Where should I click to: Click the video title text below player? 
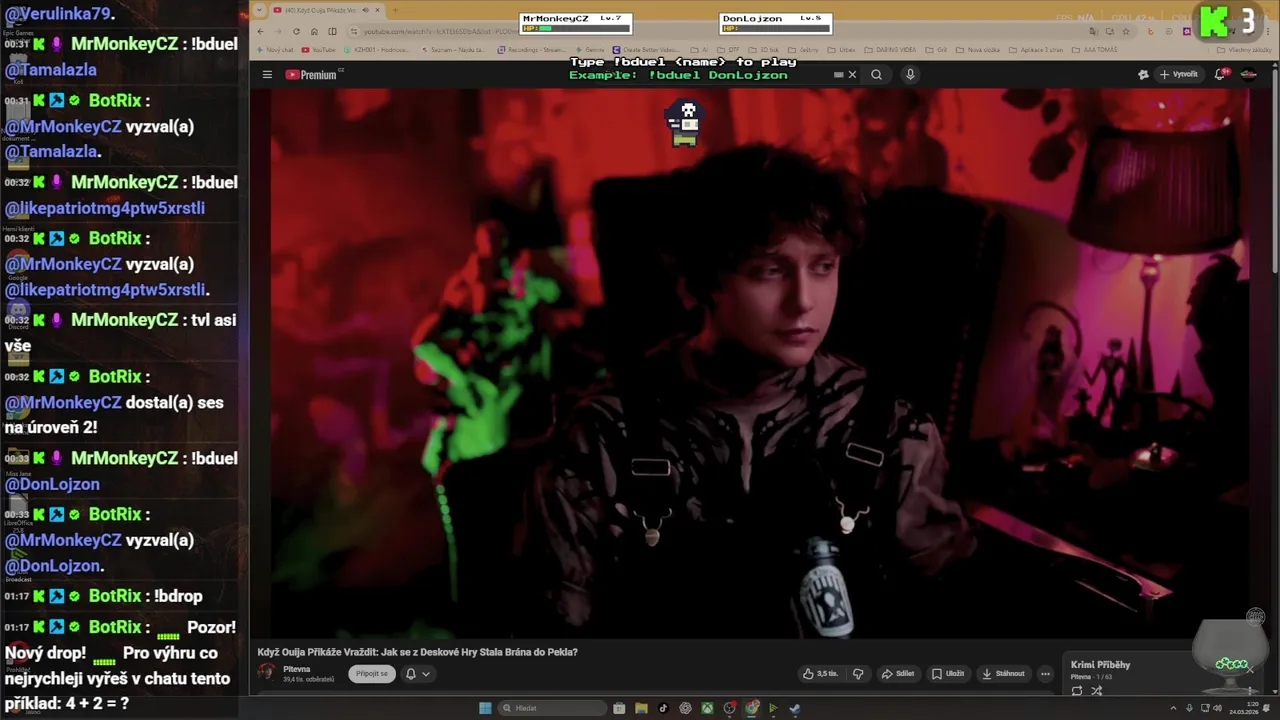click(x=417, y=652)
